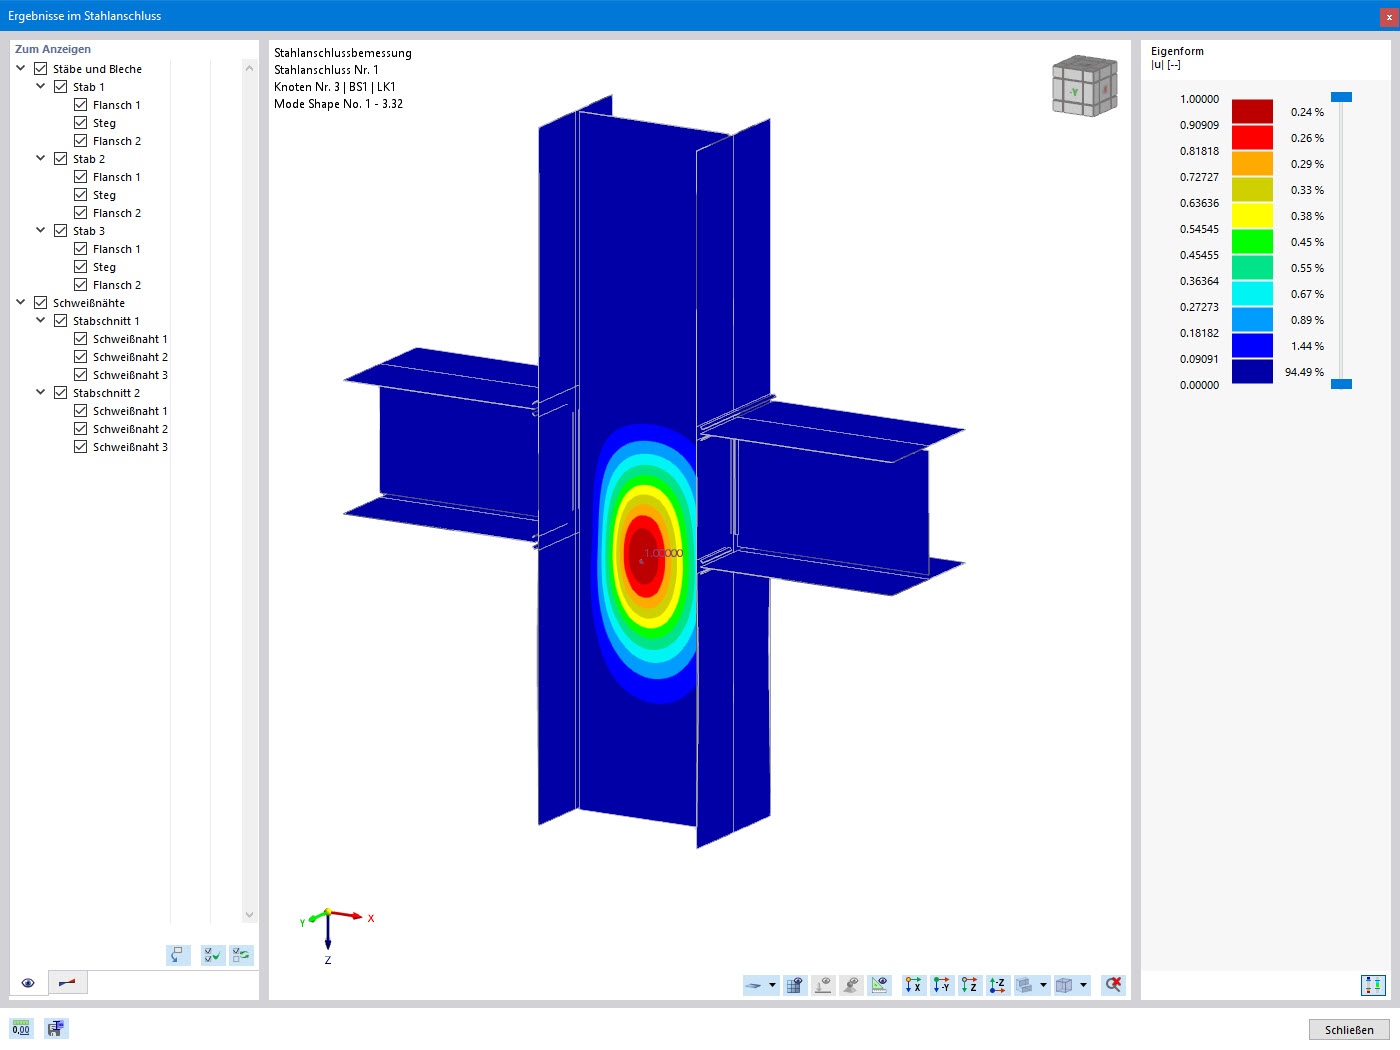This screenshot has height=1050, width=1400.
Task: Click the Schließen button
Action: [1349, 1030]
